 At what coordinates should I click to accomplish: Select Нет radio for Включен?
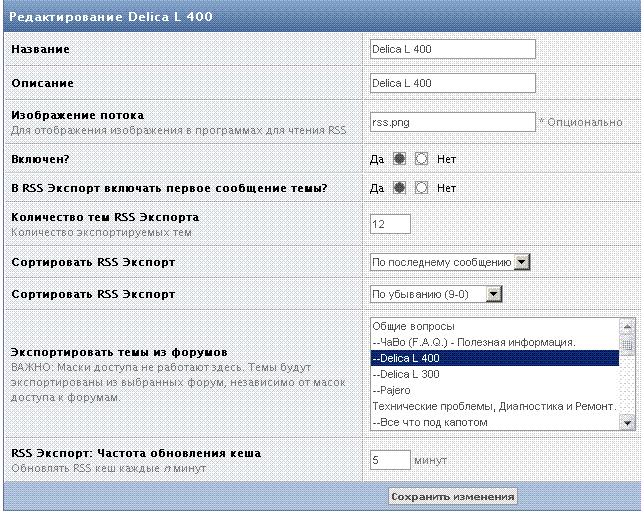[x=421, y=159]
